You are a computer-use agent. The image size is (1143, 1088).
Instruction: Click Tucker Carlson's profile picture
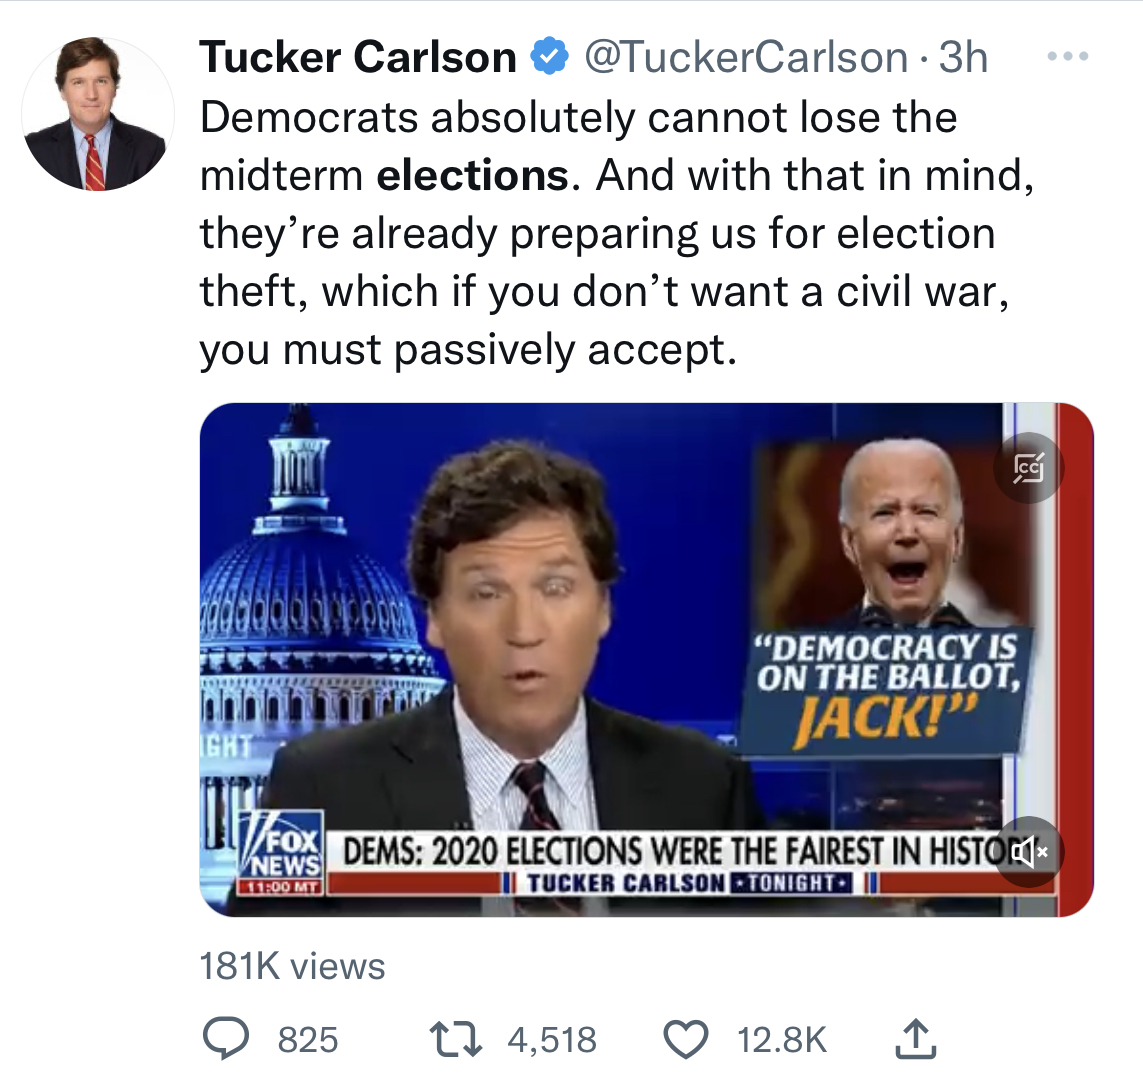point(98,115)
